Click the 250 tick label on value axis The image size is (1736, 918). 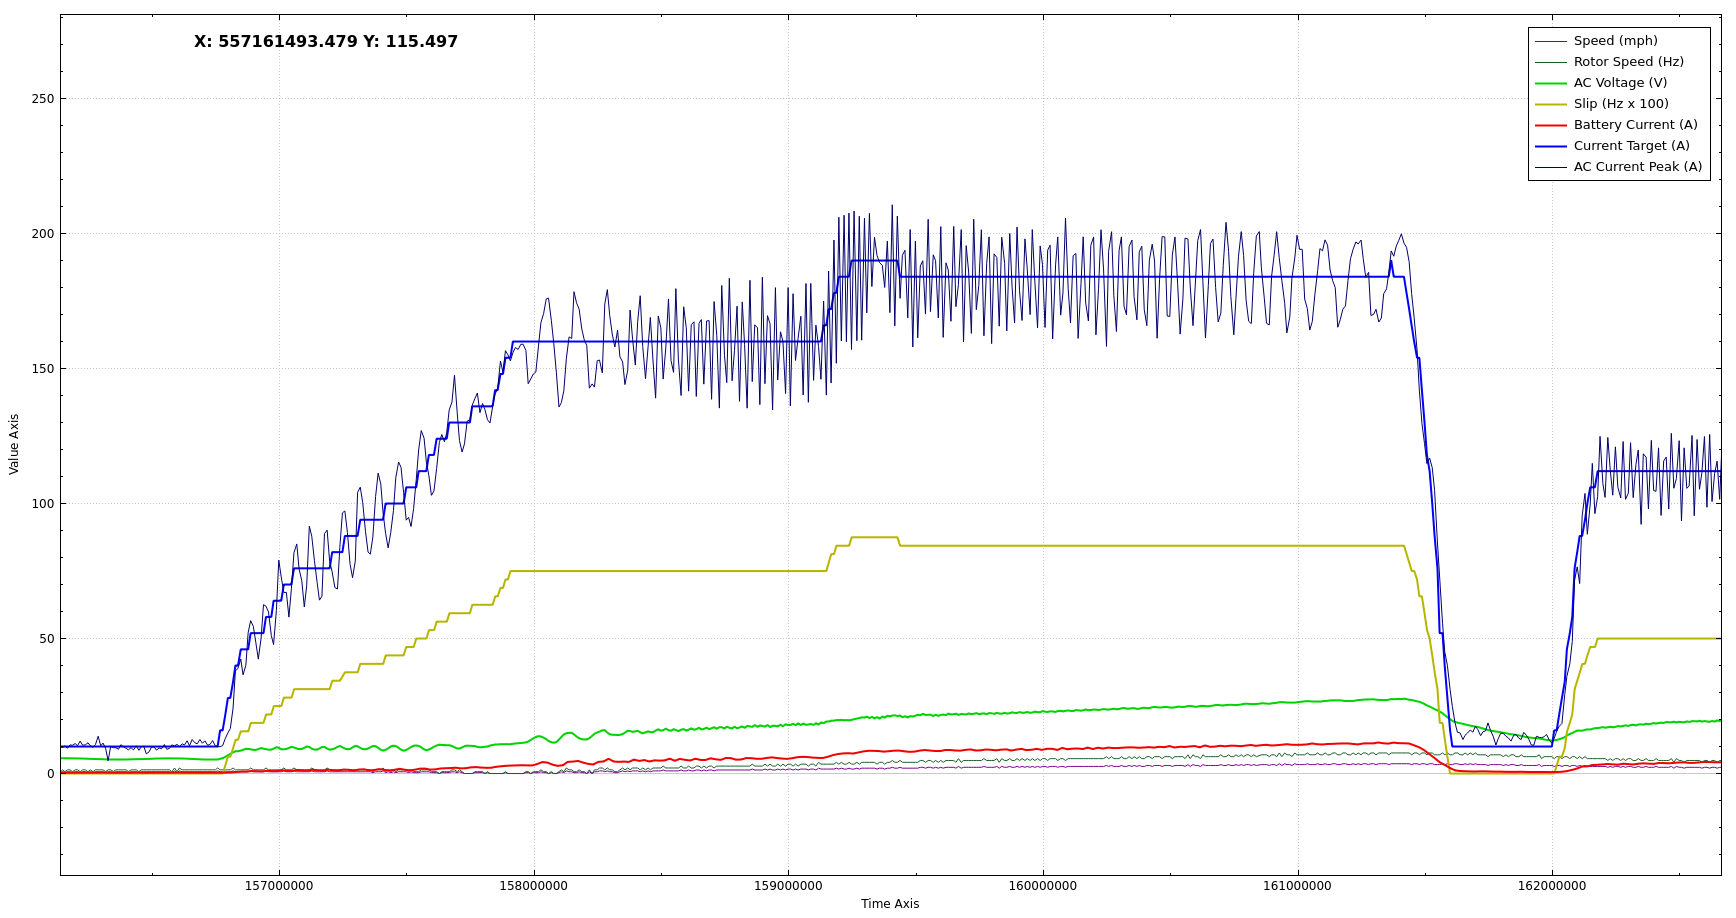43,99
